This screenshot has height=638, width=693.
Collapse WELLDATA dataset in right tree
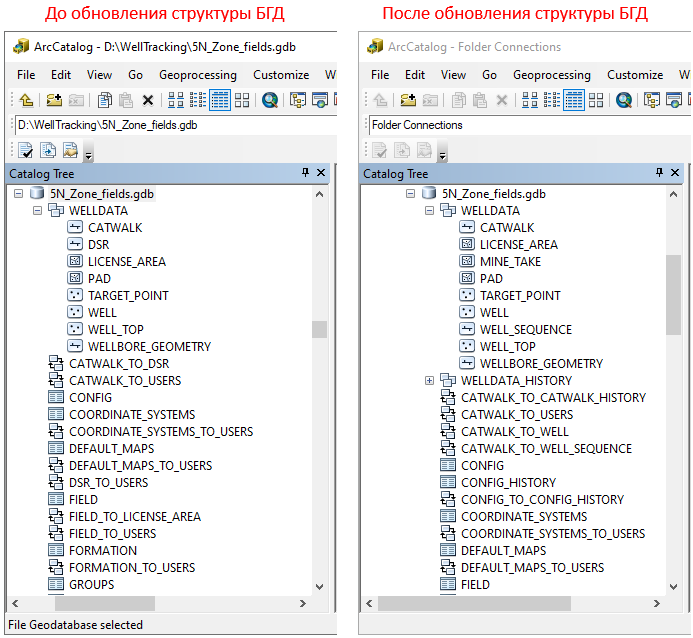(x=430, y=211)
